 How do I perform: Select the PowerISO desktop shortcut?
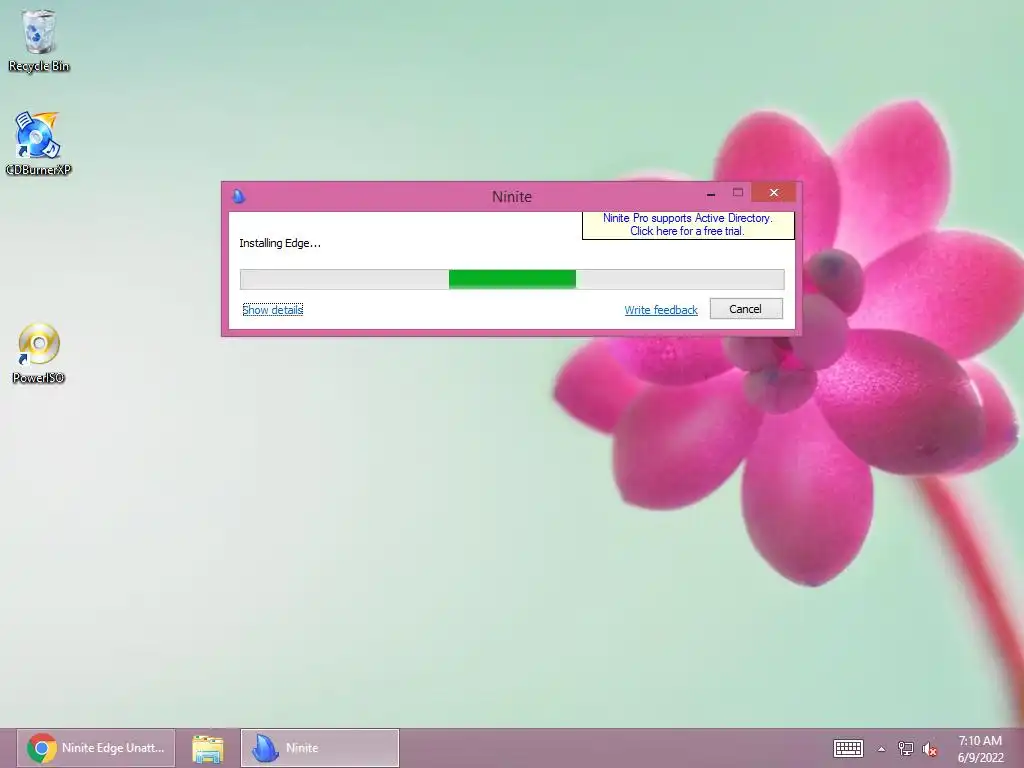(x=39, y=353)
